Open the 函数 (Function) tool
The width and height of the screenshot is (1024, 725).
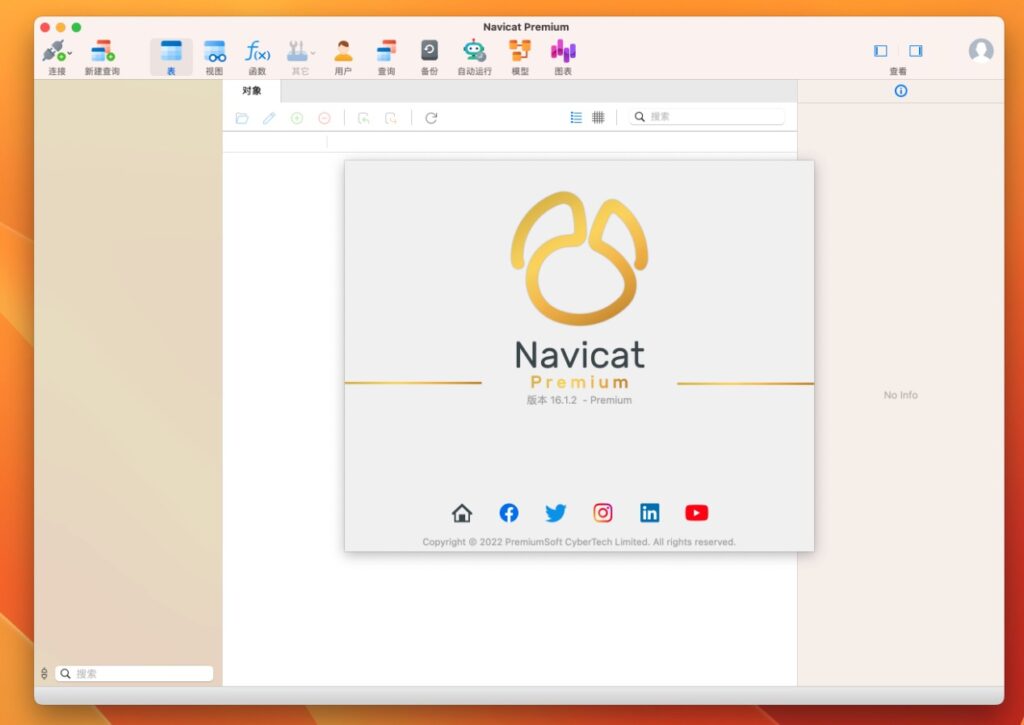[257, 55]
